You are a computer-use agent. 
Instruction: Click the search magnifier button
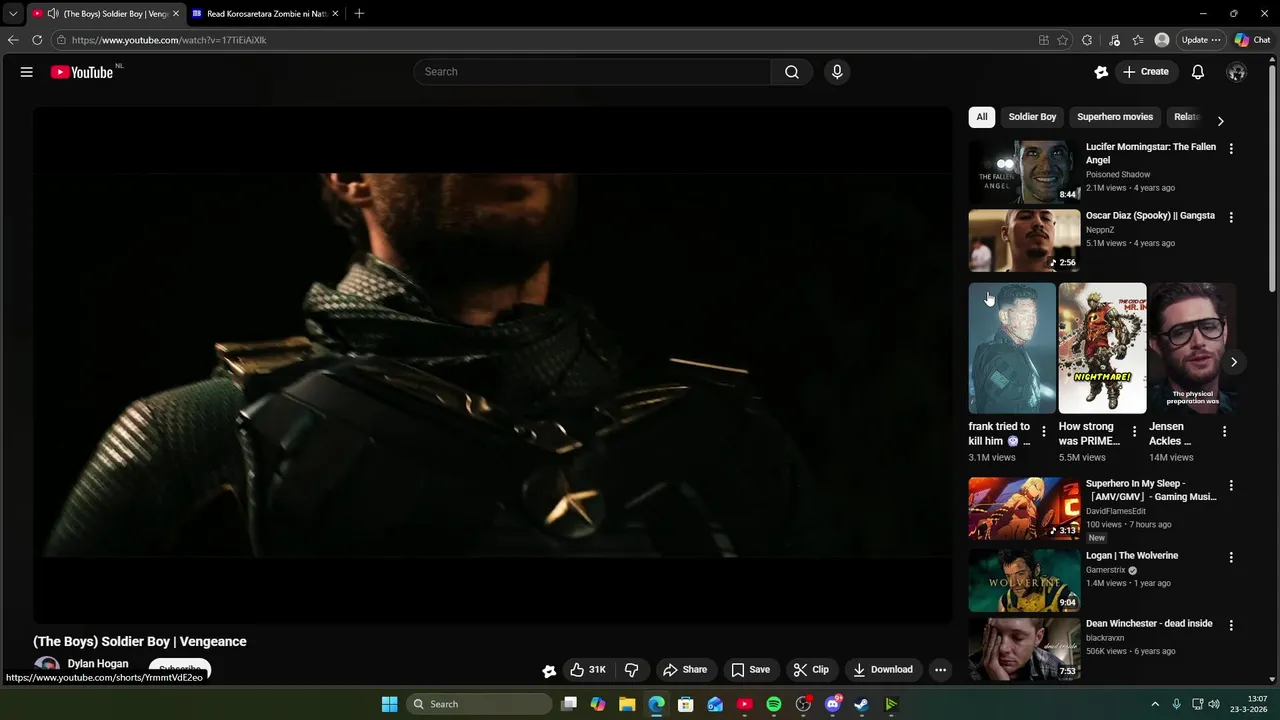[792, 72]
